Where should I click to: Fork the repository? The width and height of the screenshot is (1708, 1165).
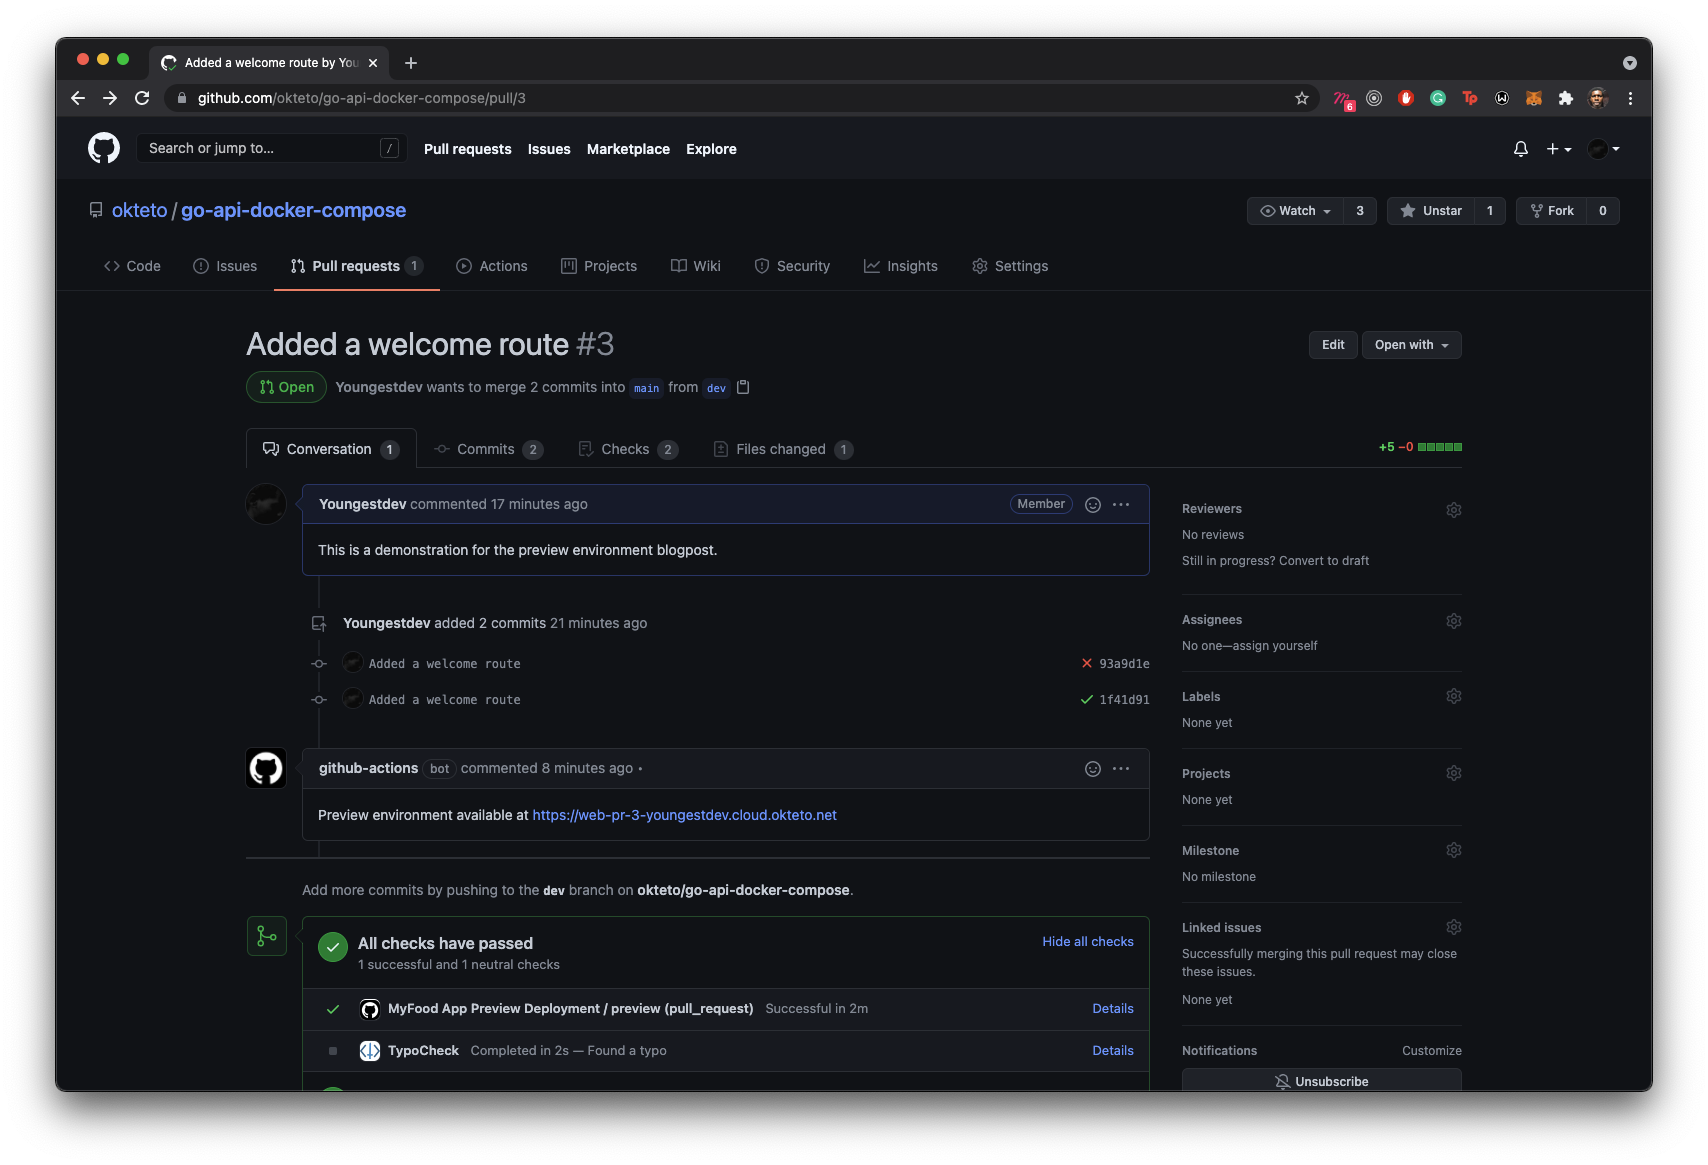pyautogui.click(x=1552, y=211)
